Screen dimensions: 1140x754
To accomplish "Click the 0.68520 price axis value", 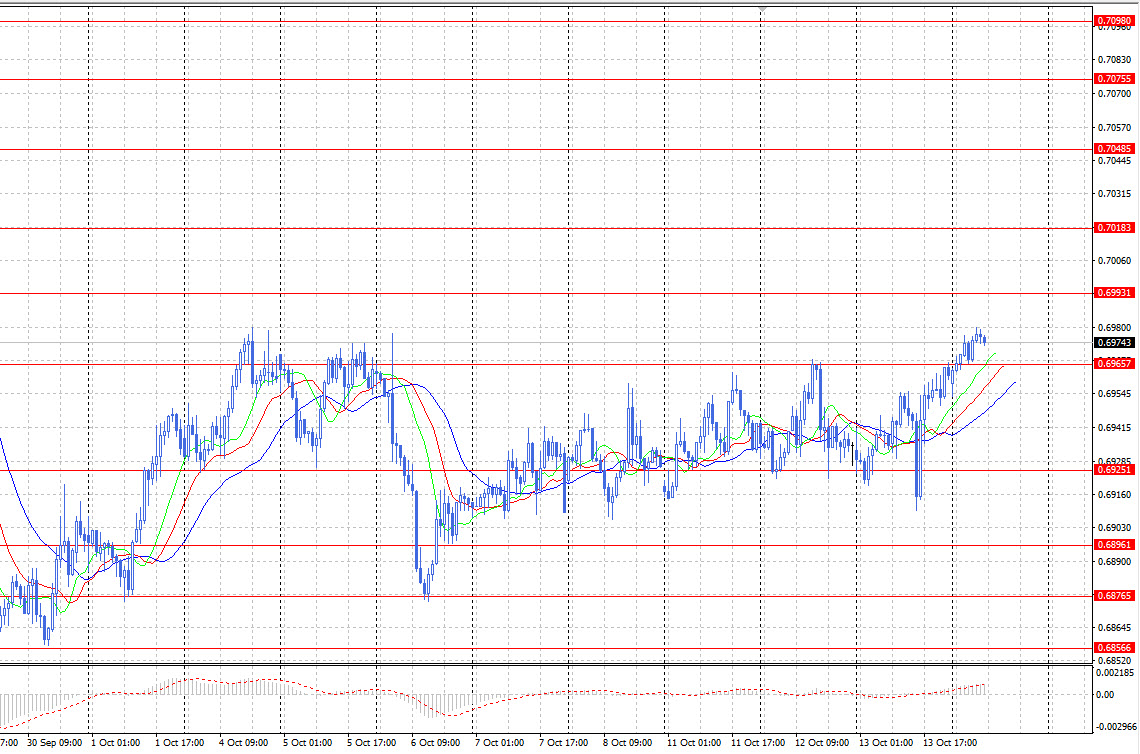I will pyautogui.click(x=1114, y=660).
